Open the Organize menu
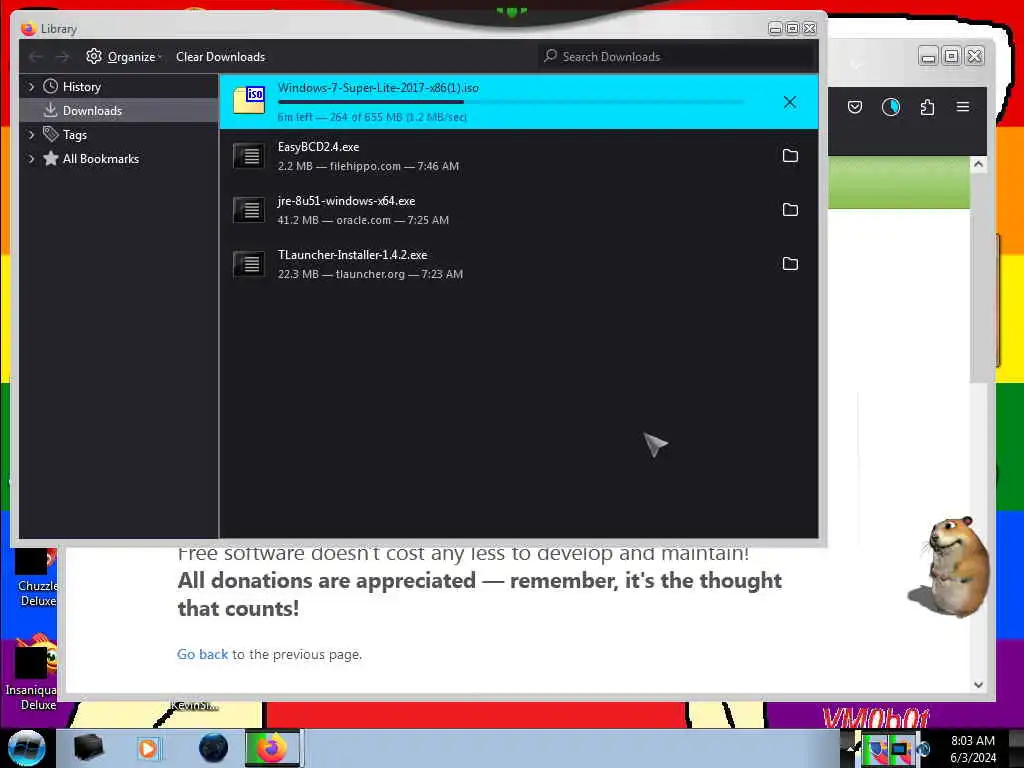The image size is (1024, 768). coord(124,57)
